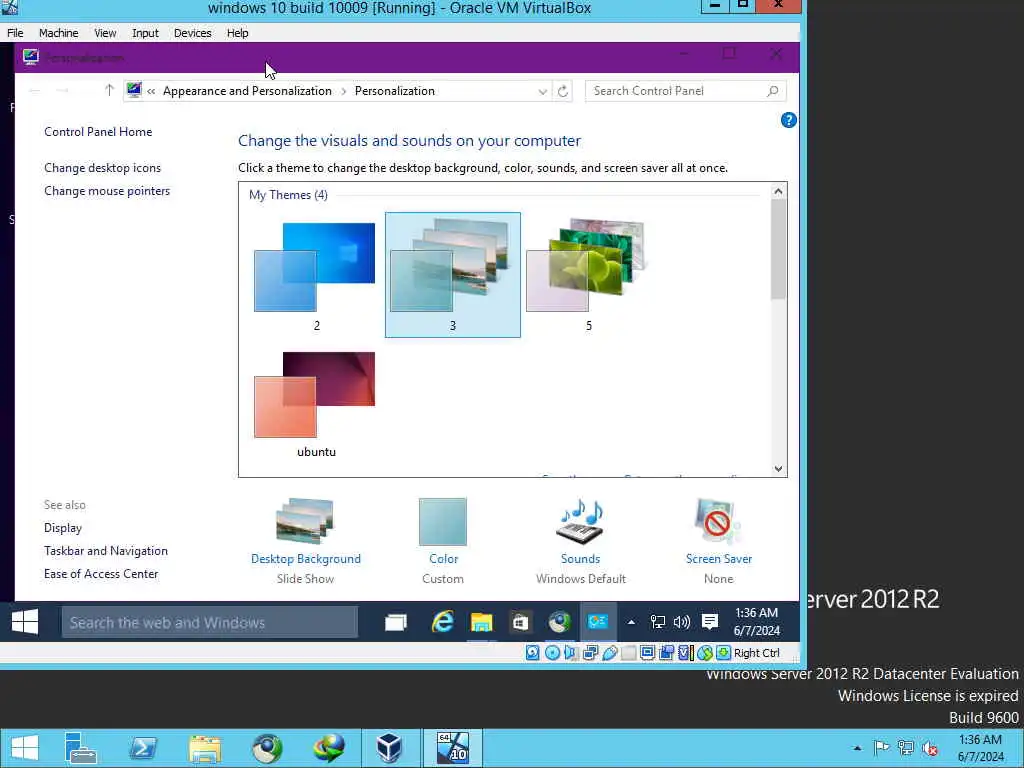
Task: Click the host Action Center flag tray icon
Action: (x=881, y=747)
